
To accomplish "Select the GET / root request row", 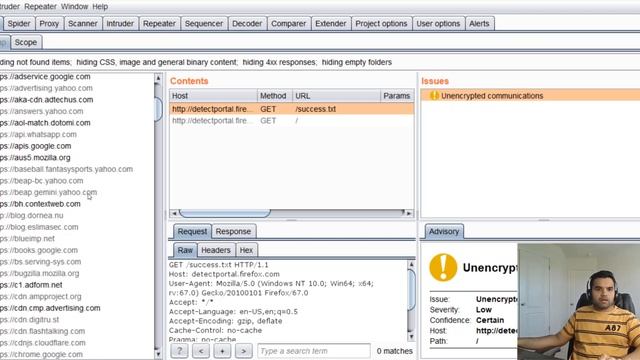I will (291, 120).
